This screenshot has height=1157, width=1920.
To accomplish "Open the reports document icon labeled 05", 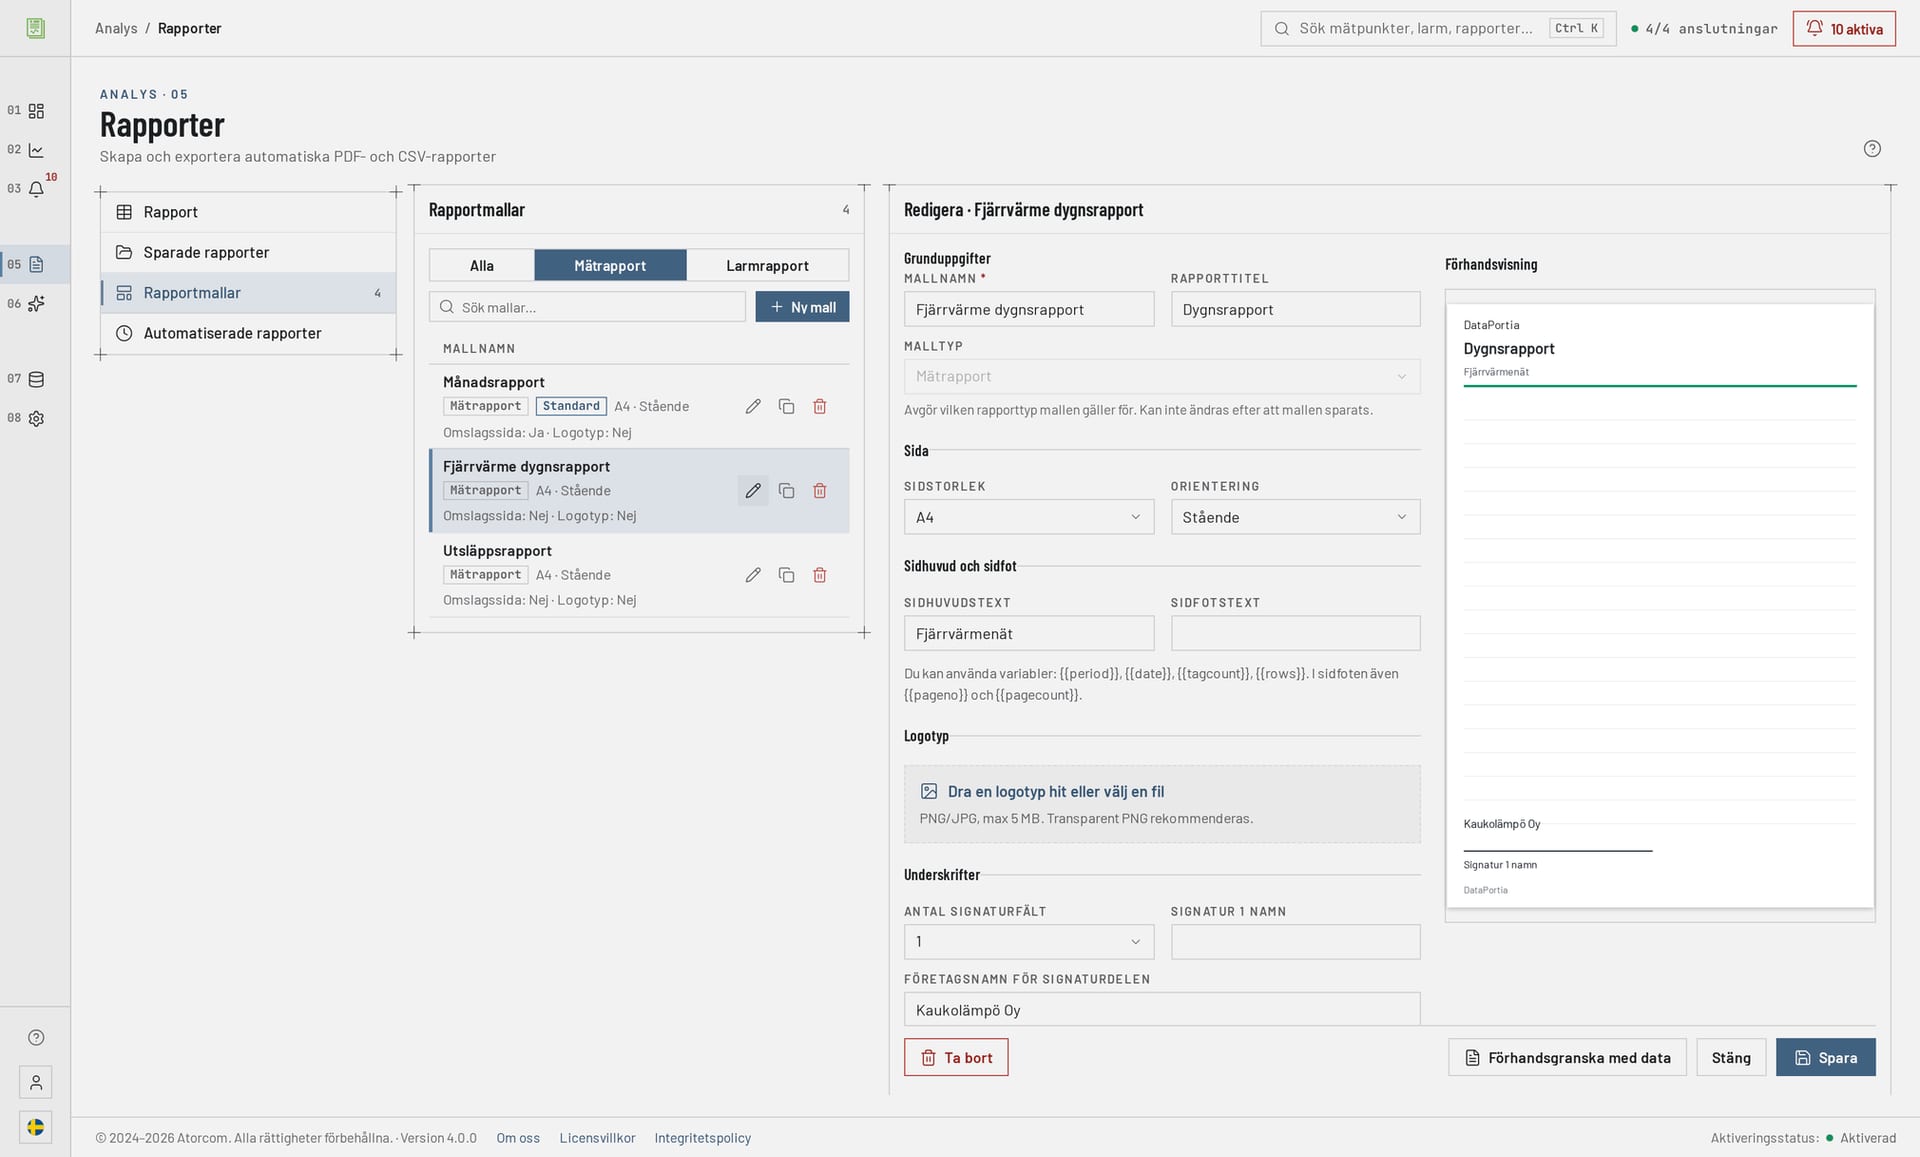I will point(36,265).
